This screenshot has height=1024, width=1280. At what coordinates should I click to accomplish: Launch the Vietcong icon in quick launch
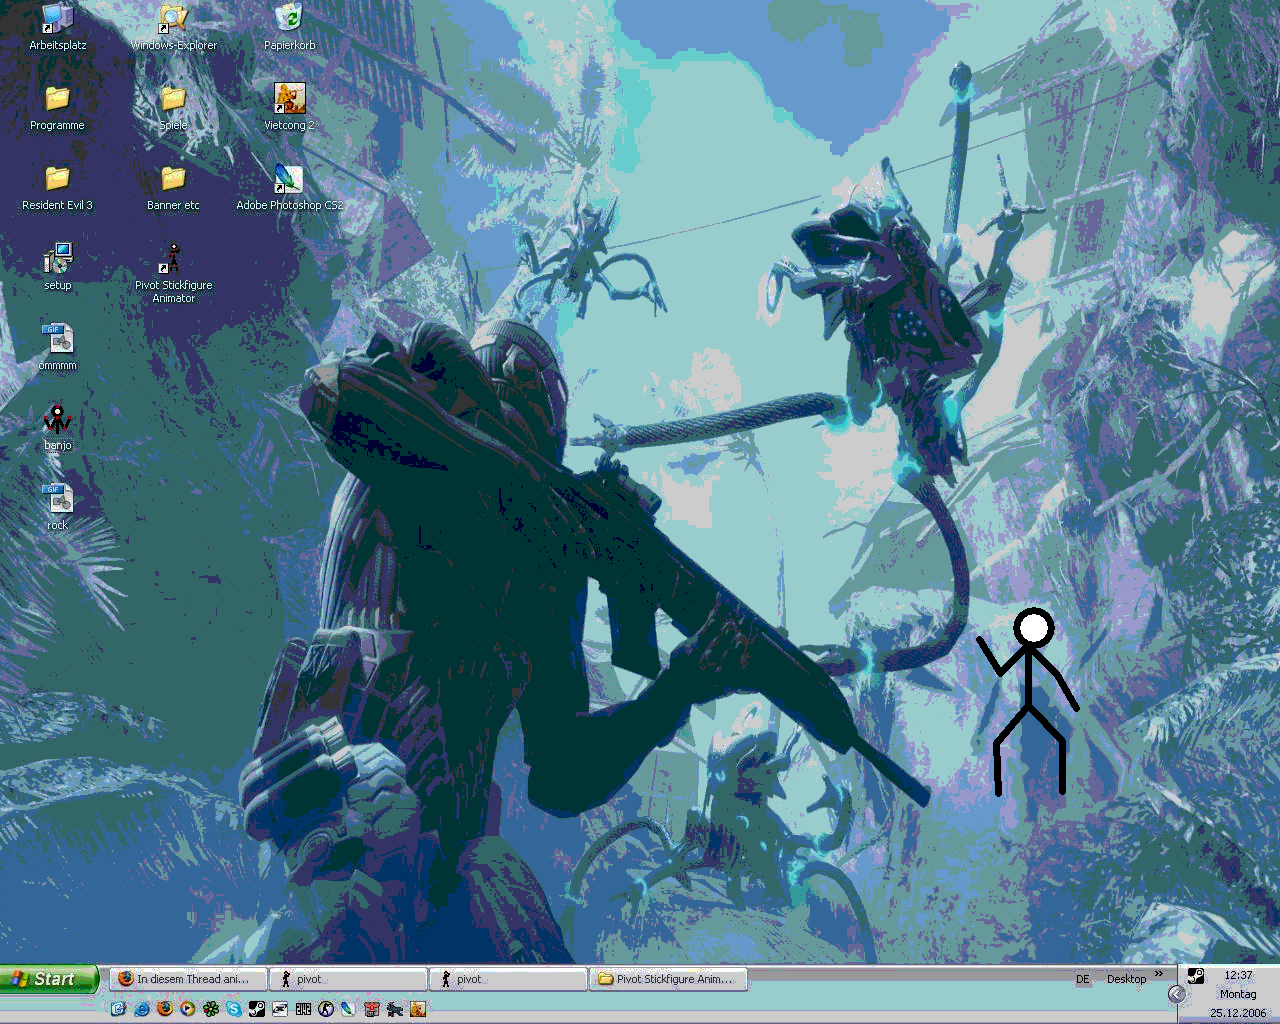[418, 1009]
